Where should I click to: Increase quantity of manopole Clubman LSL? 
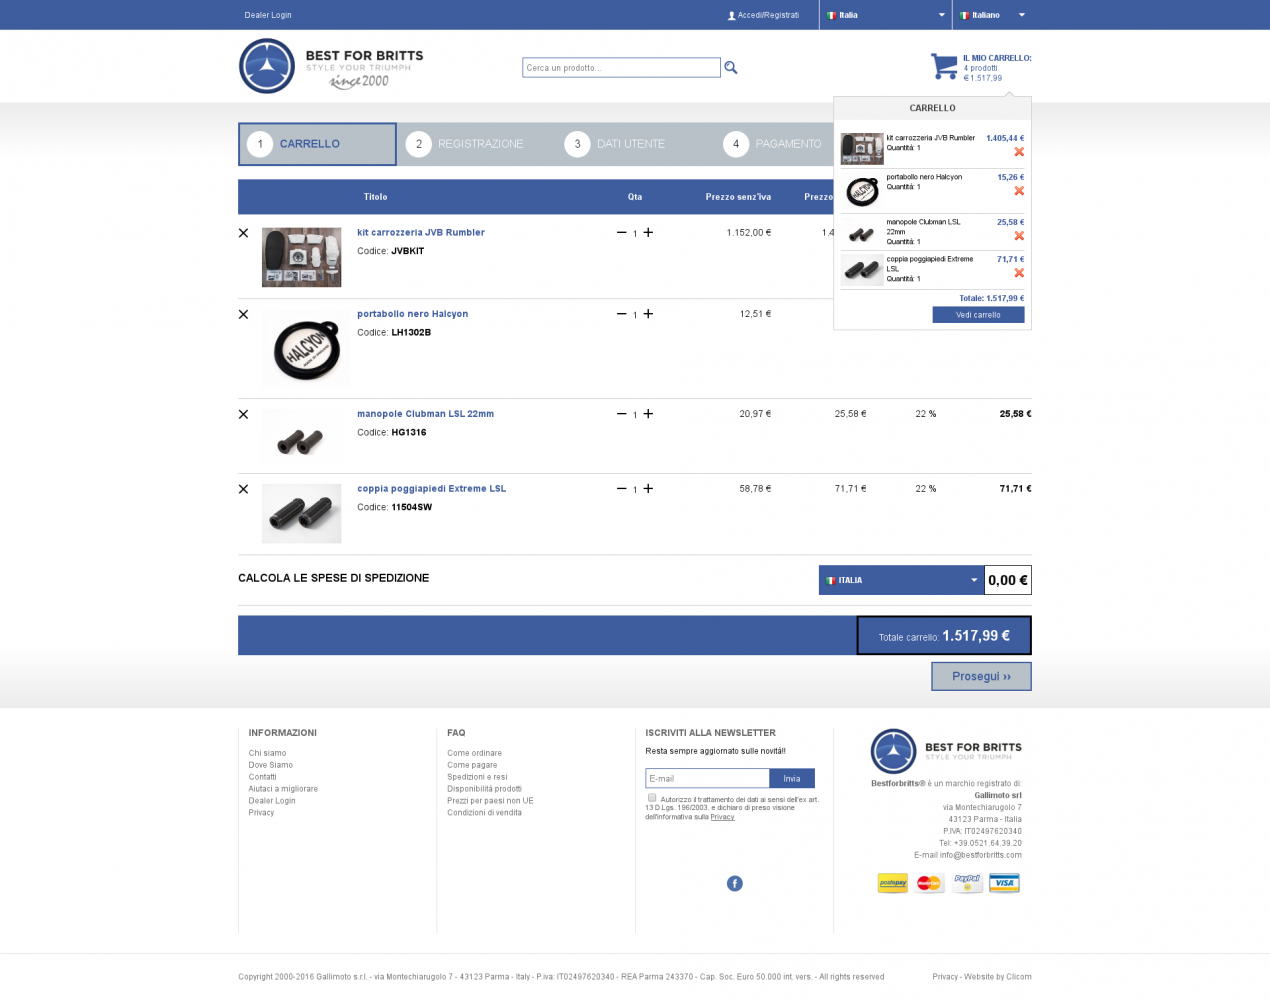(x=648, y=414)
